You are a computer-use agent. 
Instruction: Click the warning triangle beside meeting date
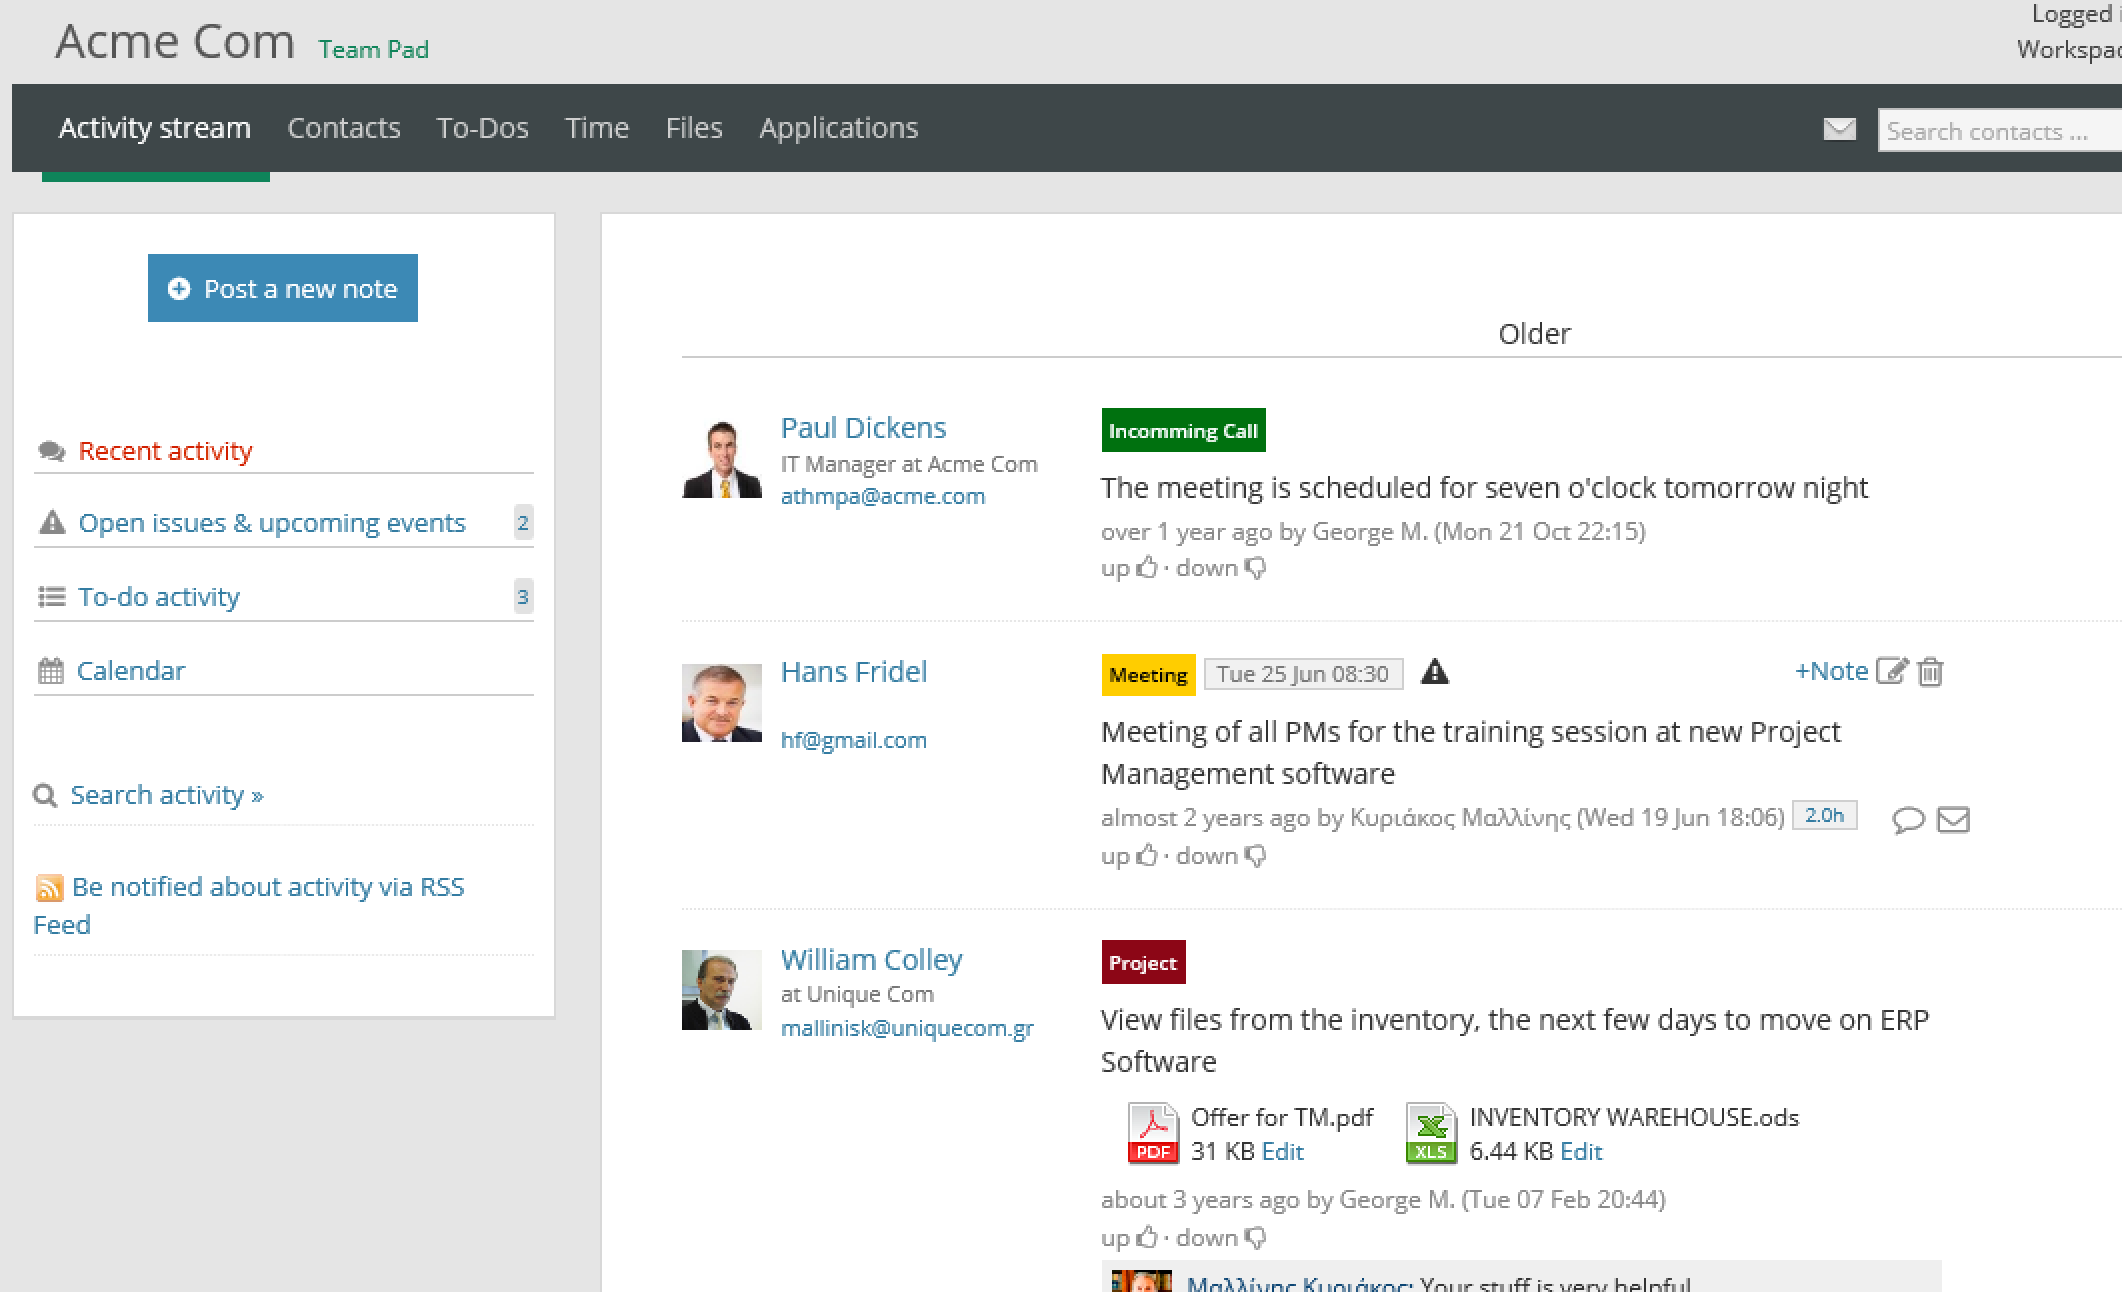click(1434, 672)
